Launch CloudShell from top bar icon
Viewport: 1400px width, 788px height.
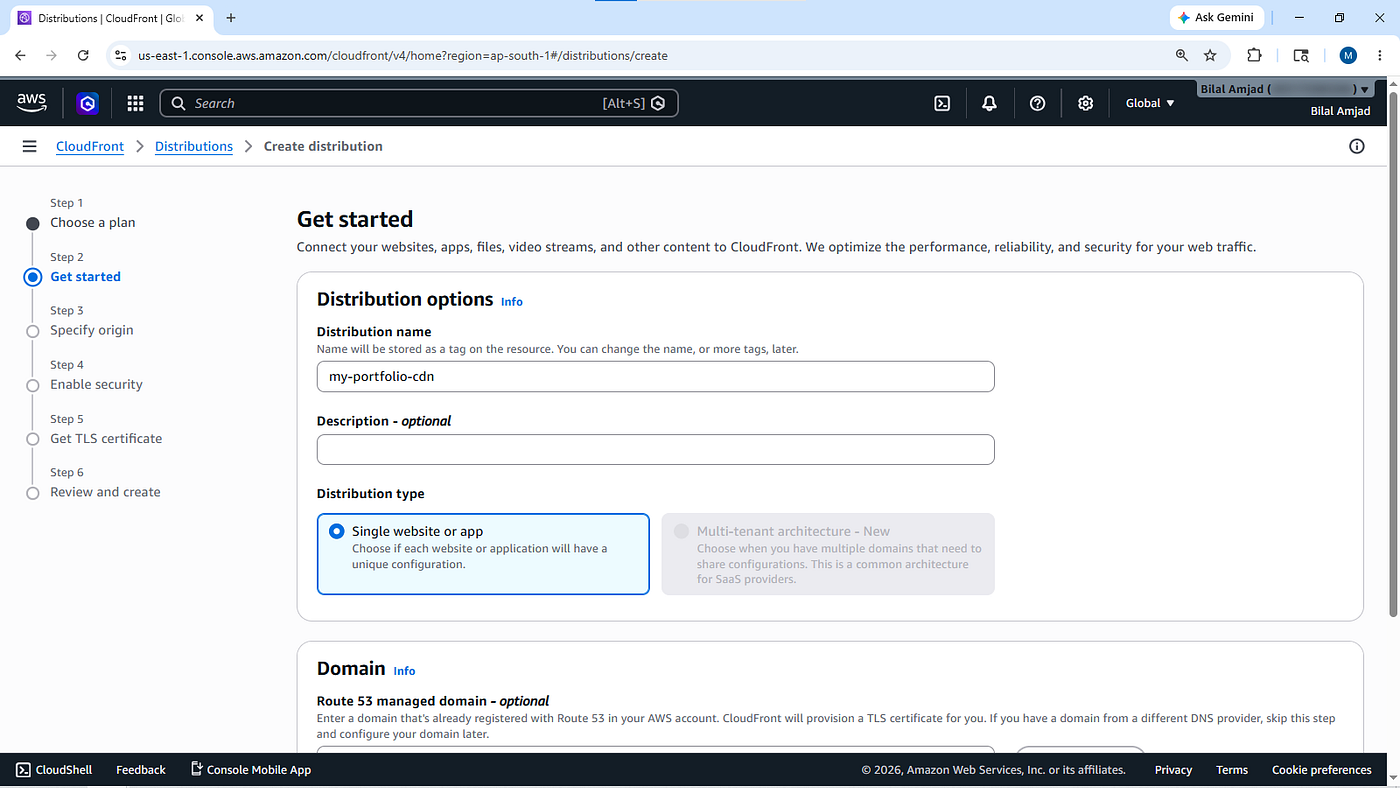(x=942, y=103)
